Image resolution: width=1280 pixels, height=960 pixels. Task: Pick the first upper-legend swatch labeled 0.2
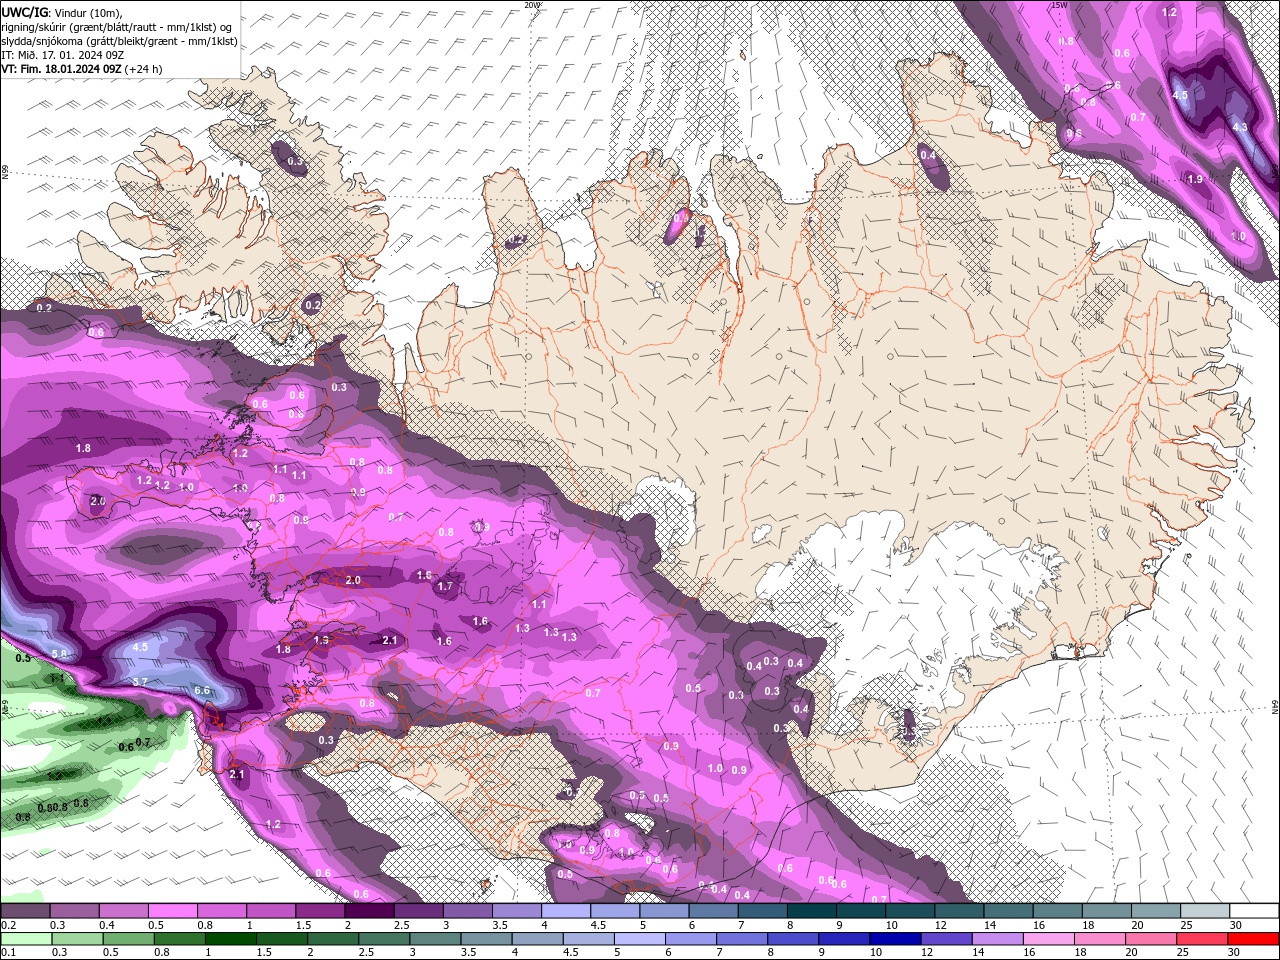(25, 911)
